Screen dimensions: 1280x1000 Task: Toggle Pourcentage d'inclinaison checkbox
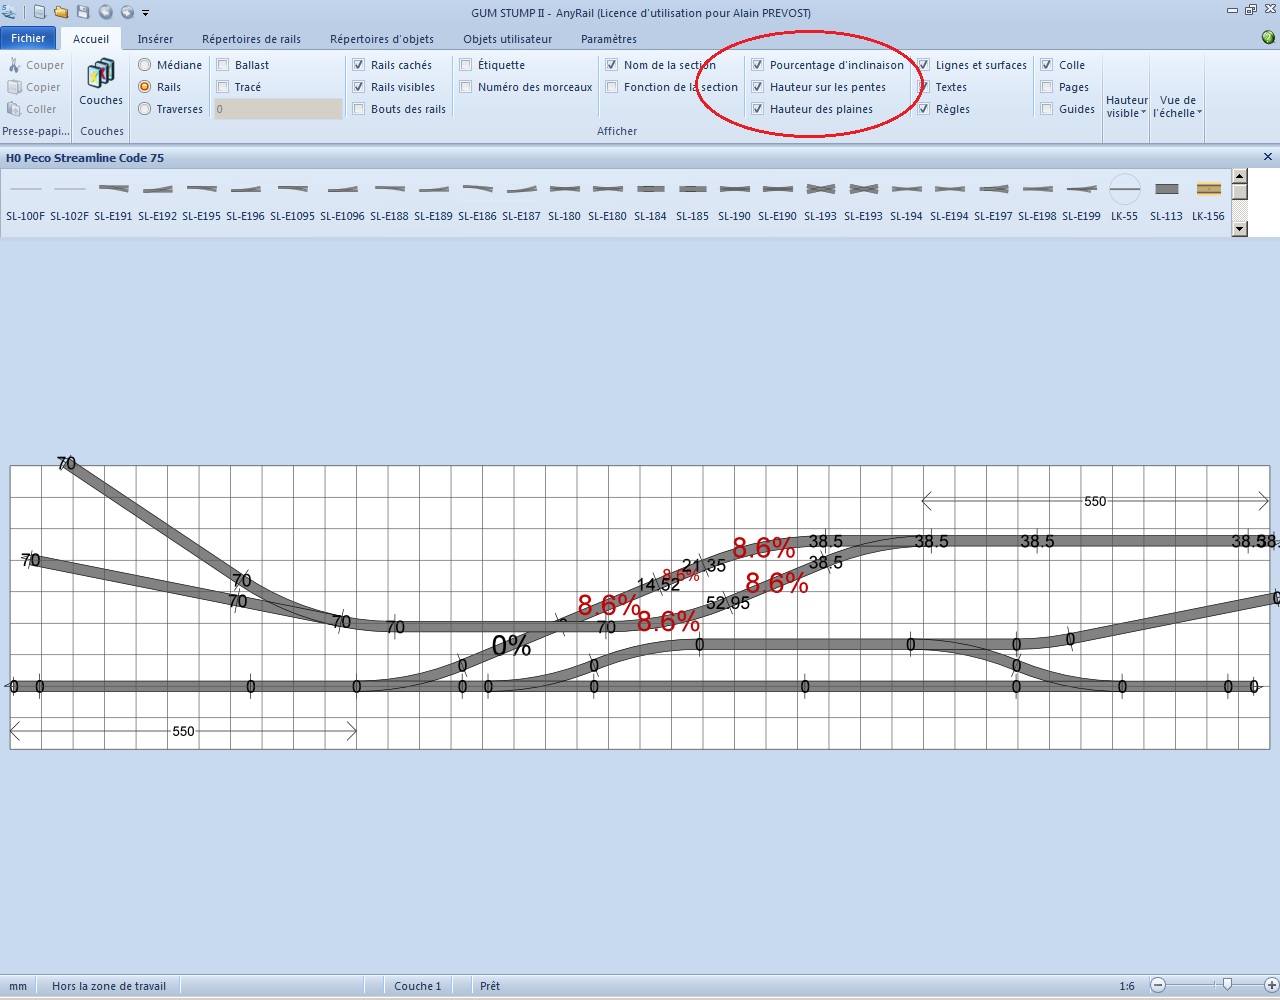coord(758,65)
